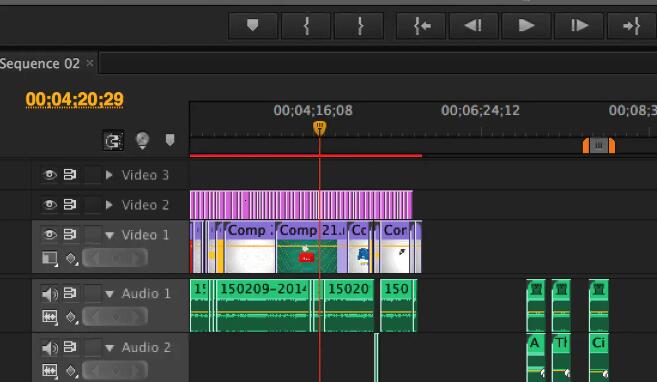657x382 pixels.
Task: Select the Audio 1 track header label
Action: (146, 294)
